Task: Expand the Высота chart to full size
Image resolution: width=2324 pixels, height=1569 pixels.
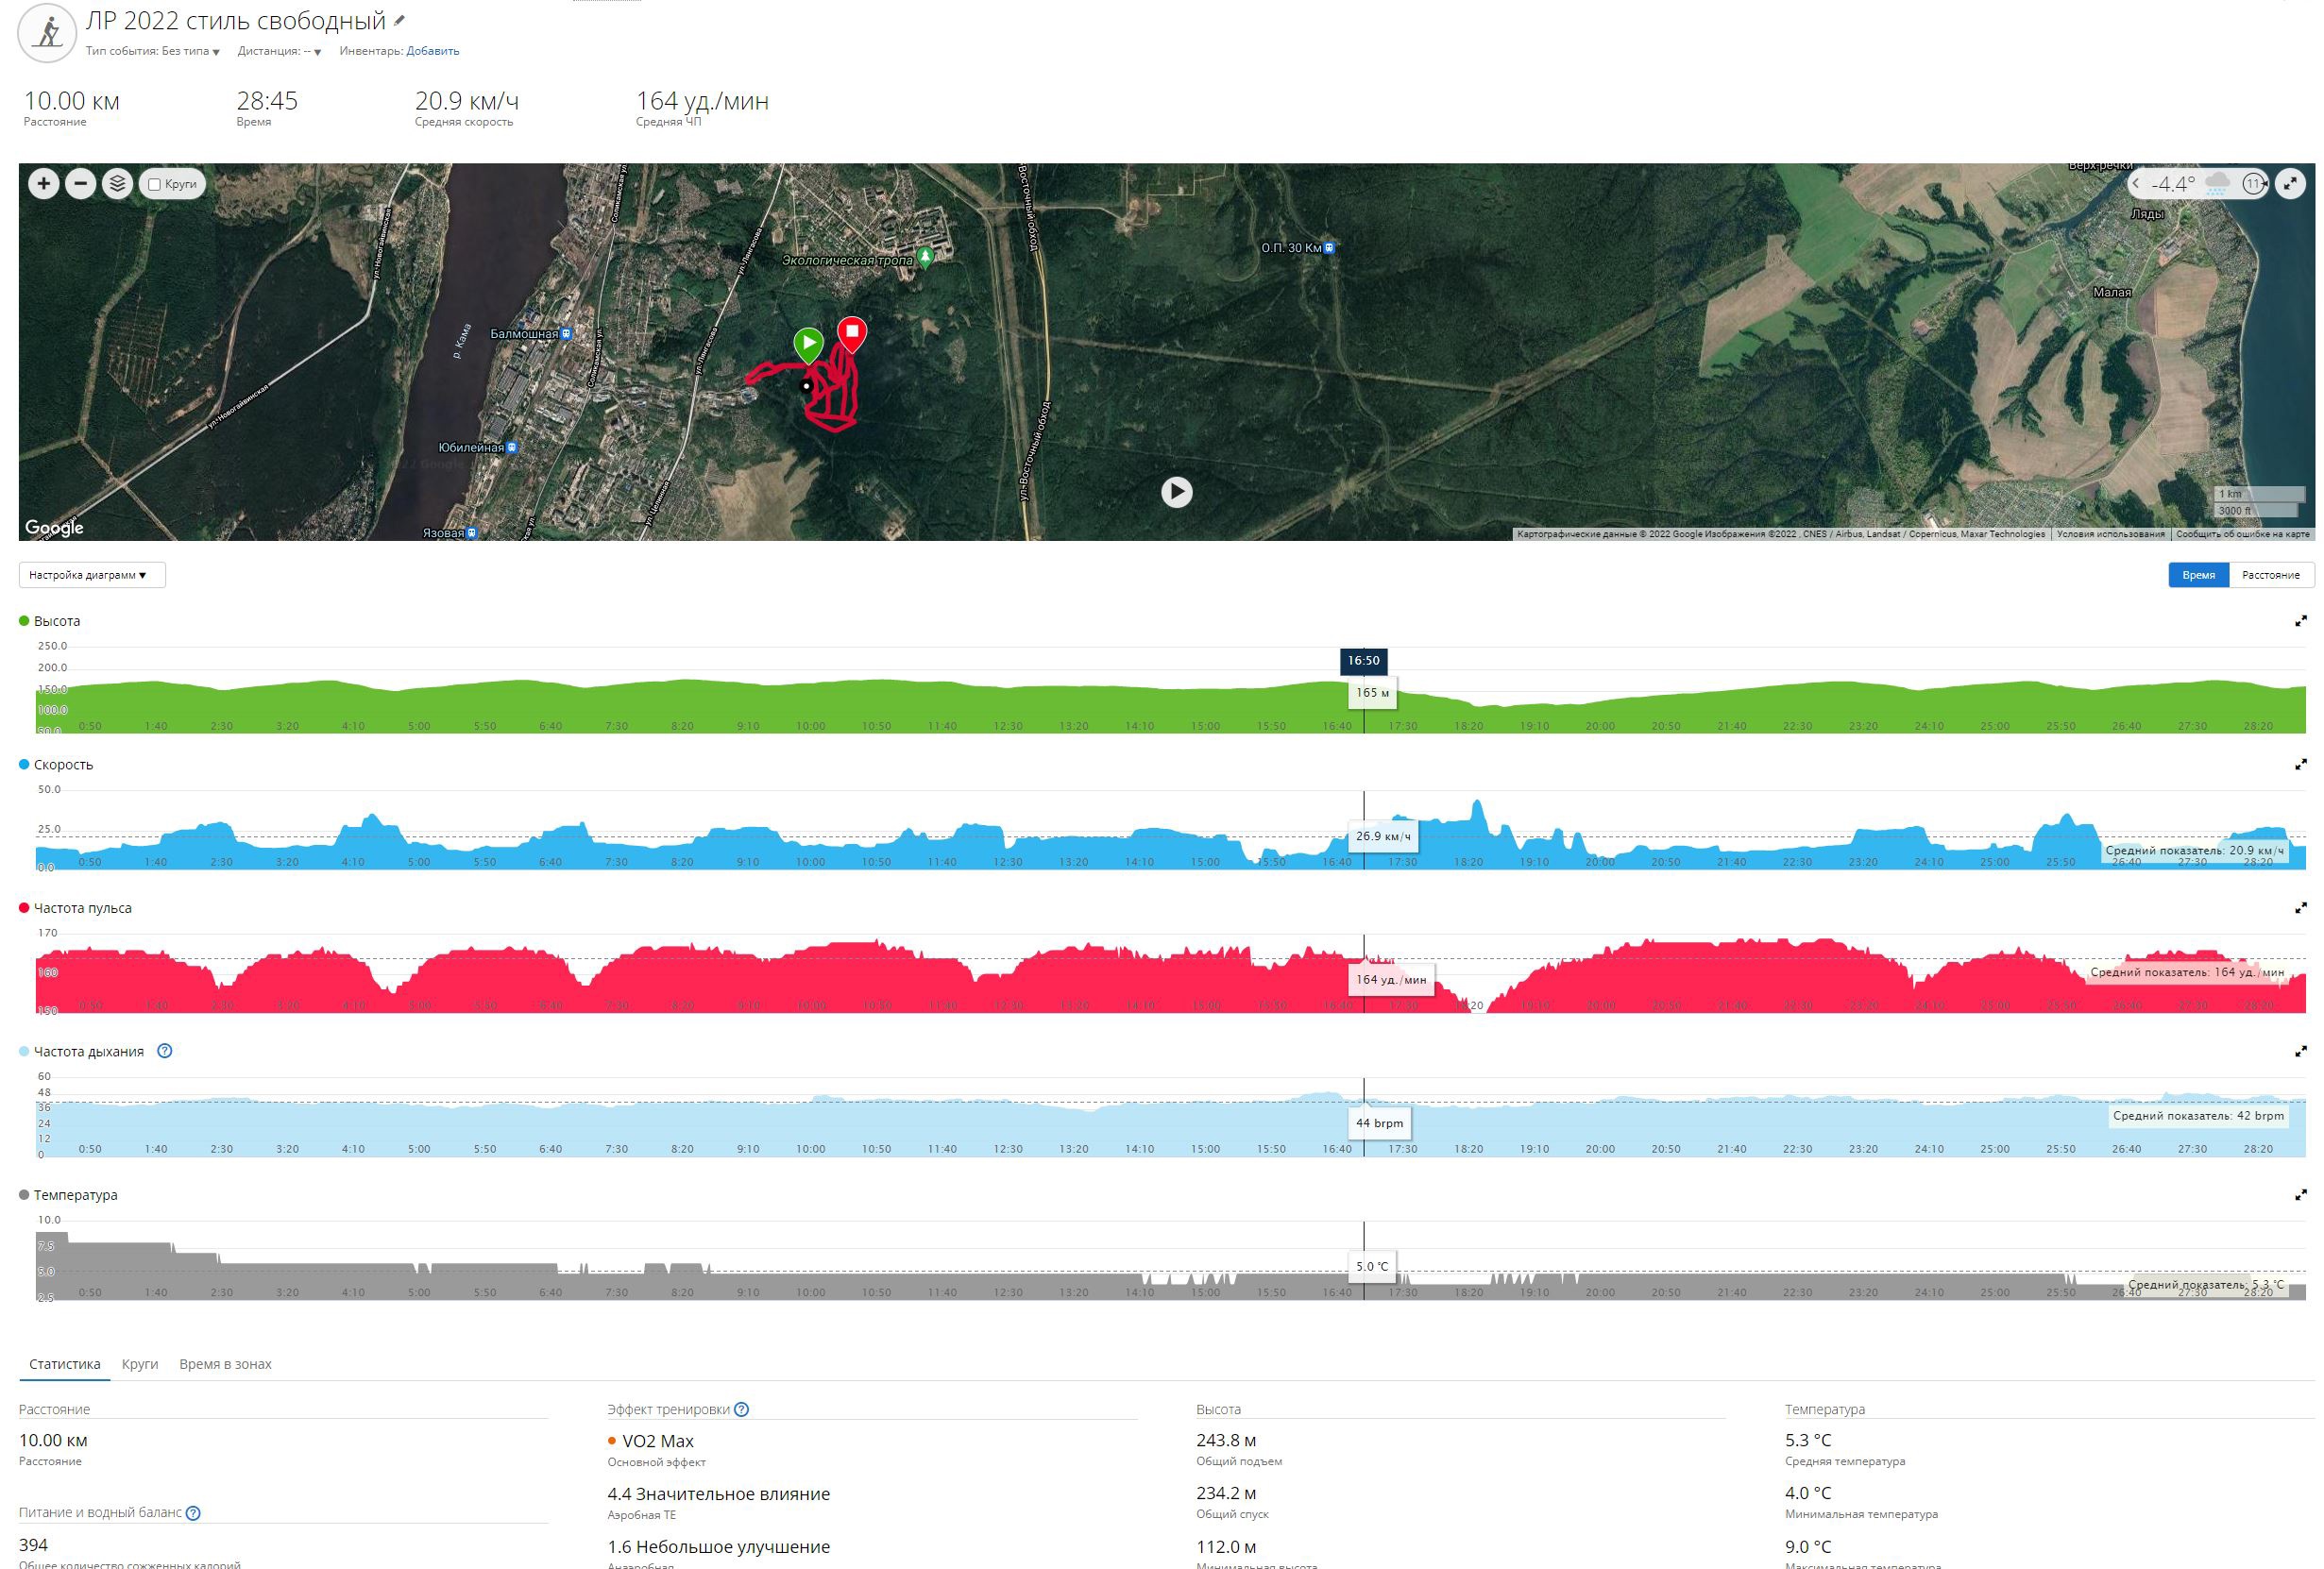Action: click(x=2300, y=621)
